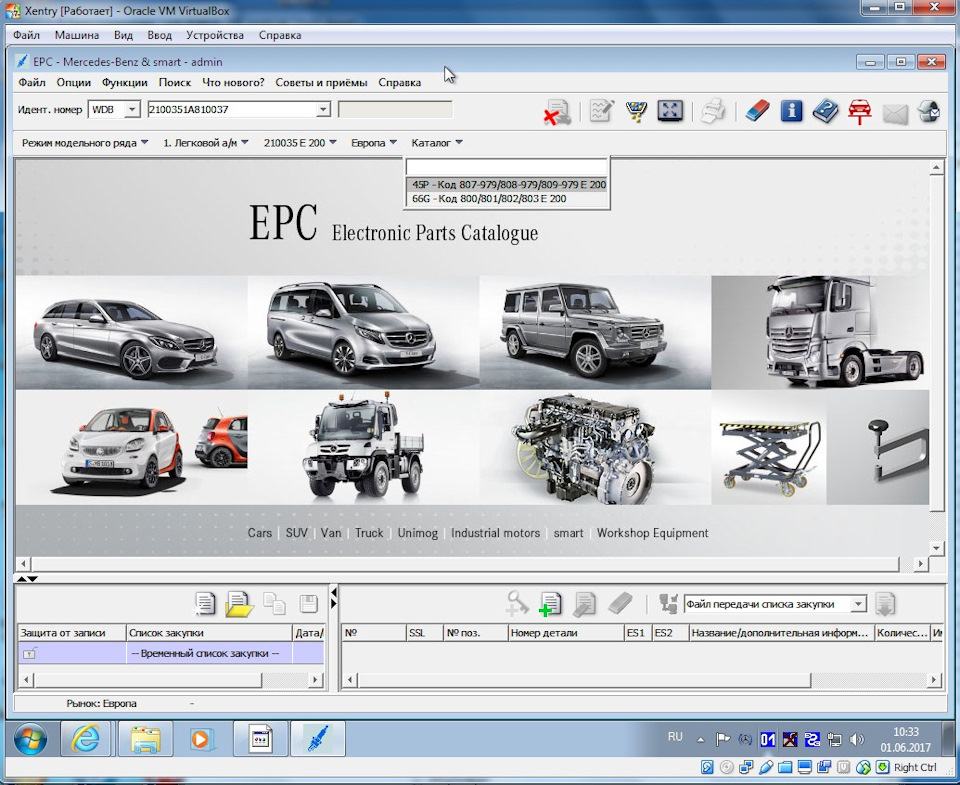This screenshot has height=785, width=960.
Task: Click the magnifier search icon in parts panel
Action: click(x=517, y=604)
